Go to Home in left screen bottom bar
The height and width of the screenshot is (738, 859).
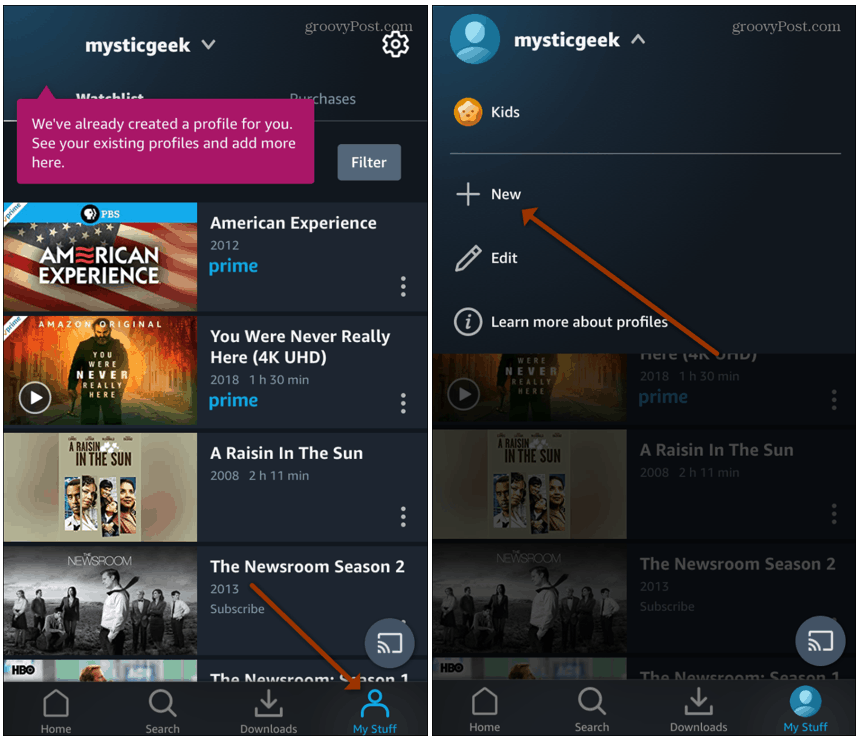coord(56,711)
